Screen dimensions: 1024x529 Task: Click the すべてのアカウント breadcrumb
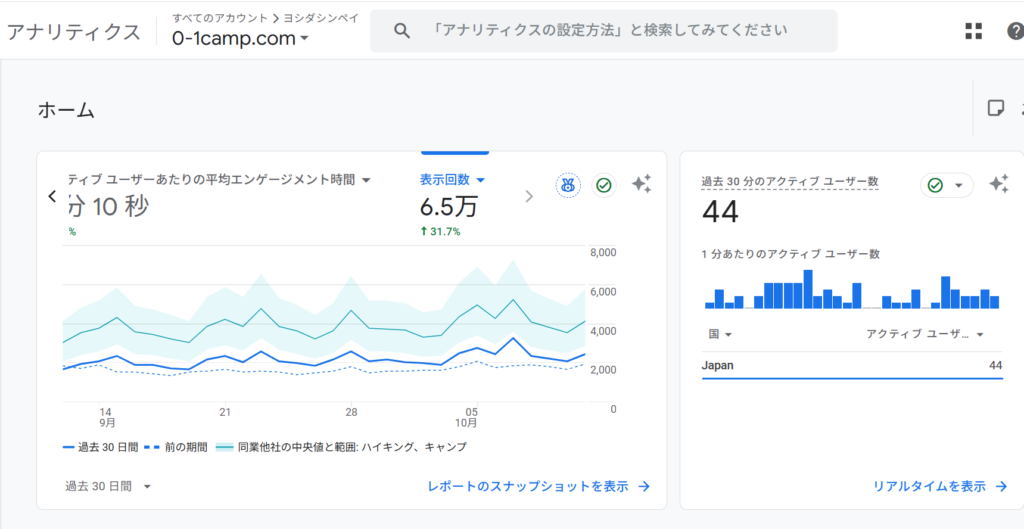tap(220, 18)
